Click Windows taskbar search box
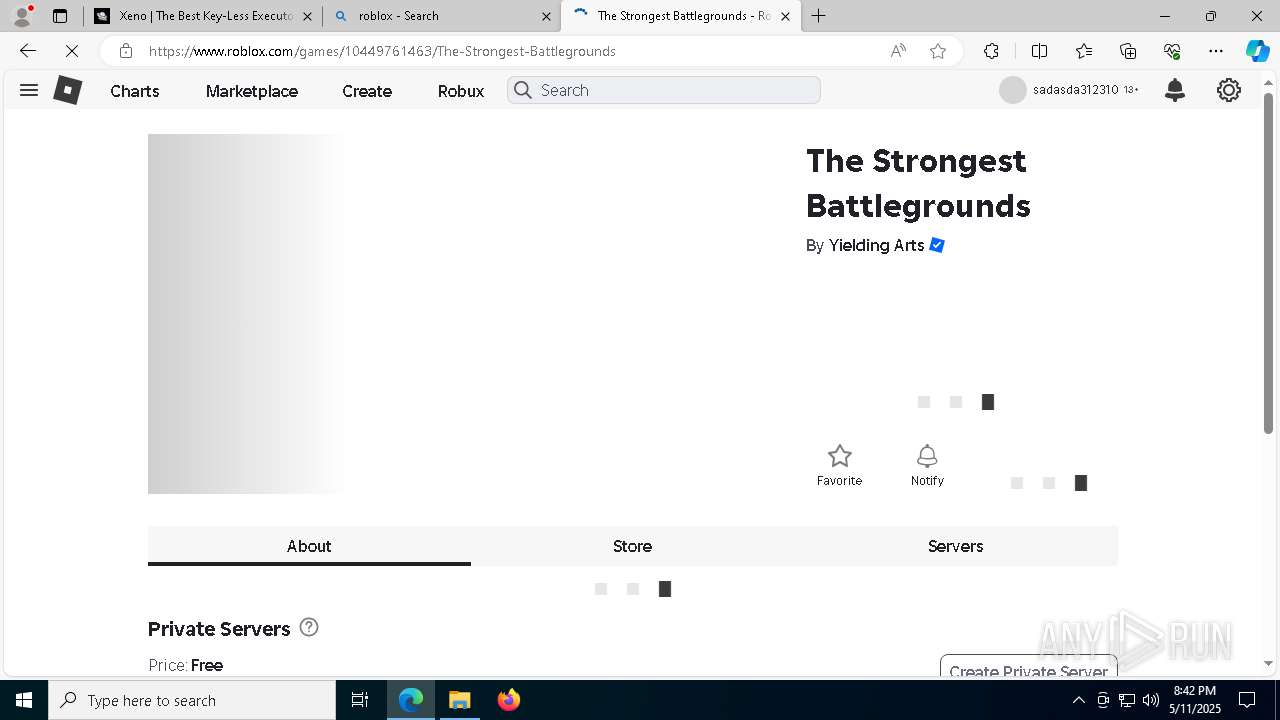1280x720 pixels. tap(192, 700)
